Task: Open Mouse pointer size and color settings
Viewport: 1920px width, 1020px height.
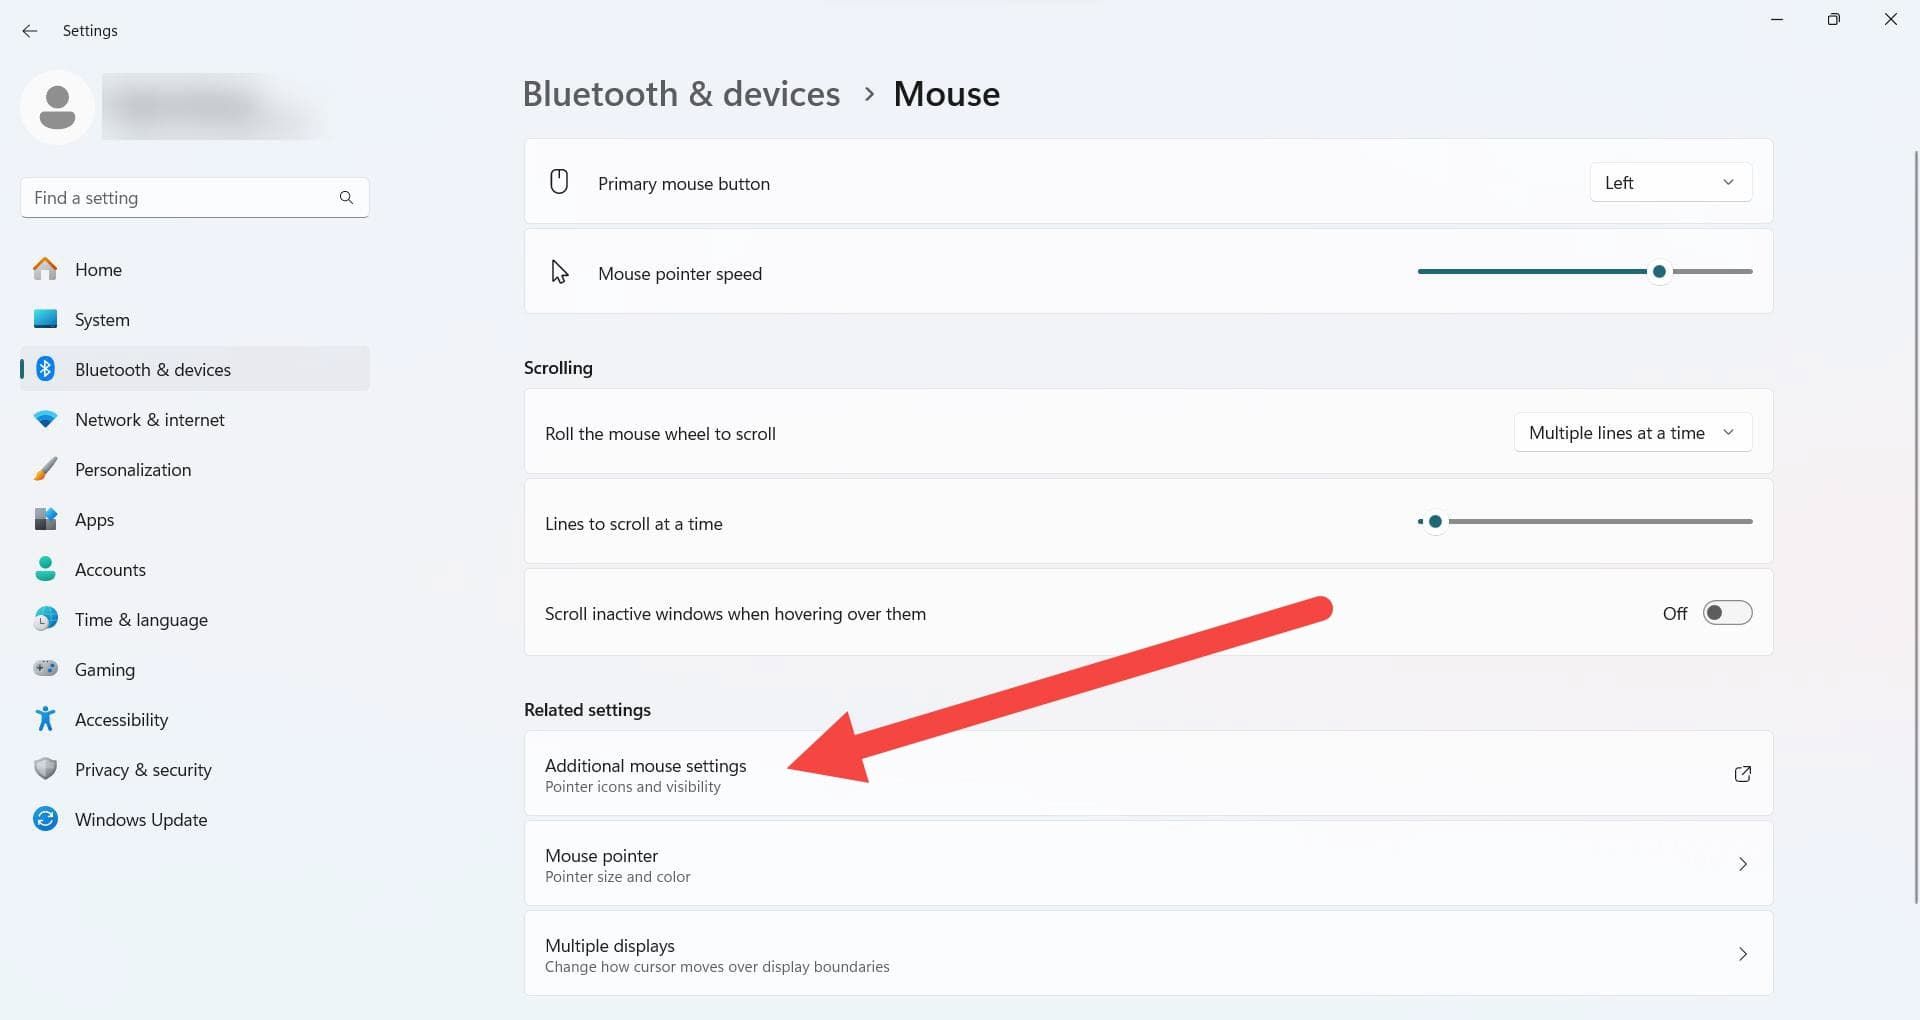Action: [x=1147, y=864]
